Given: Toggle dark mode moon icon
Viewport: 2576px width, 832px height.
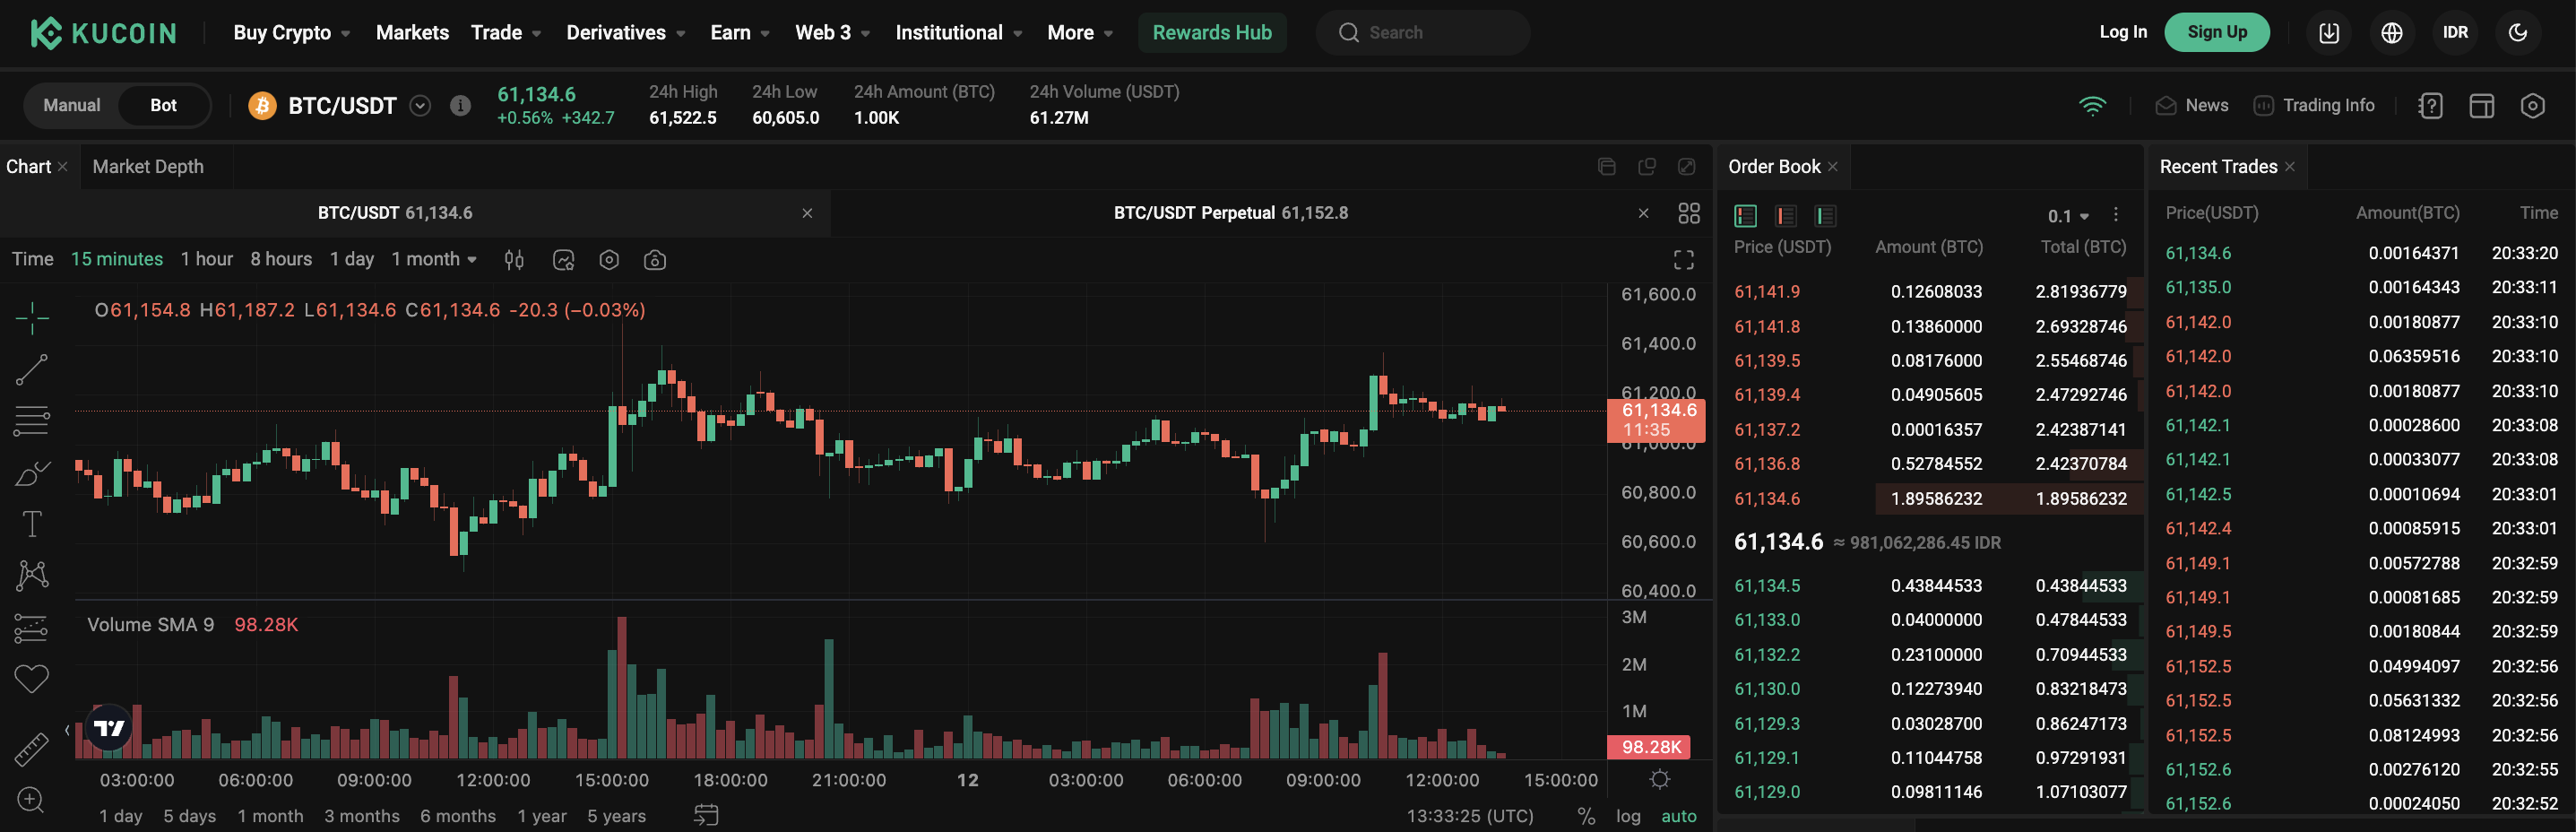Looking at the screenshot, I should click(x=2518, y=32).
